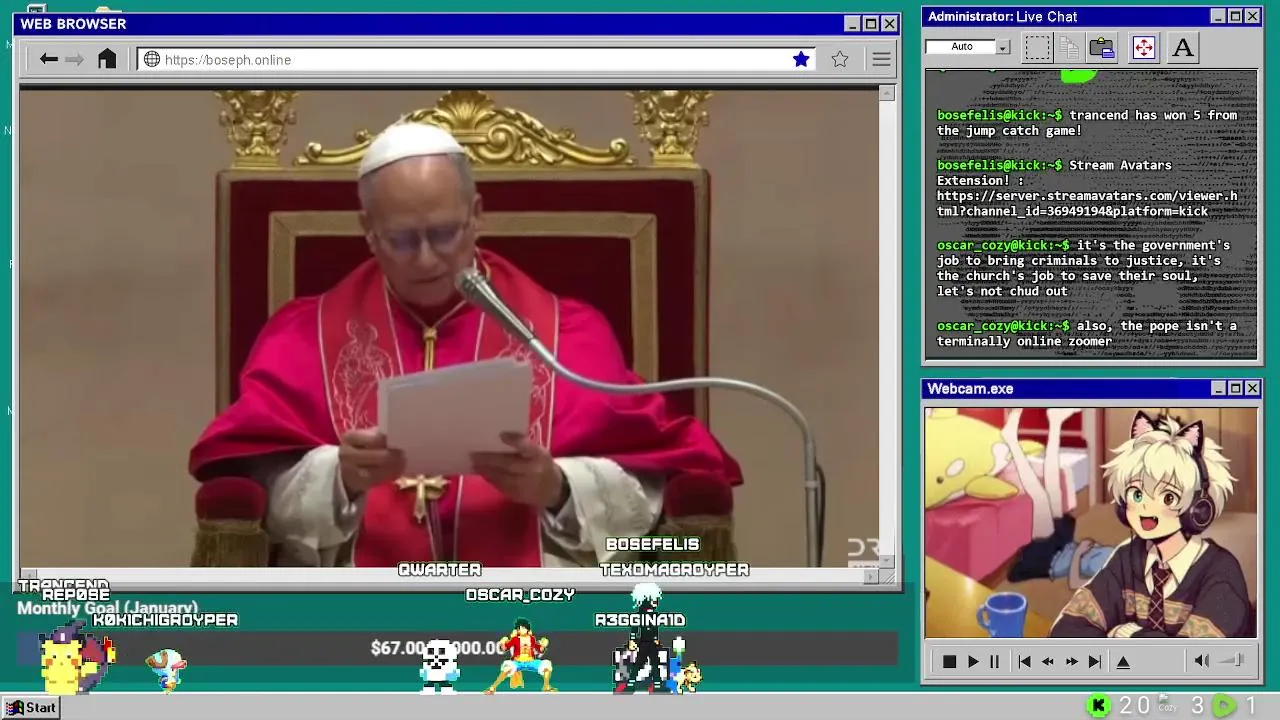Image resolution: width=1280 pixels, height=720 pixels.
Task: Open the browser hamburger menu
Action: 881,59
